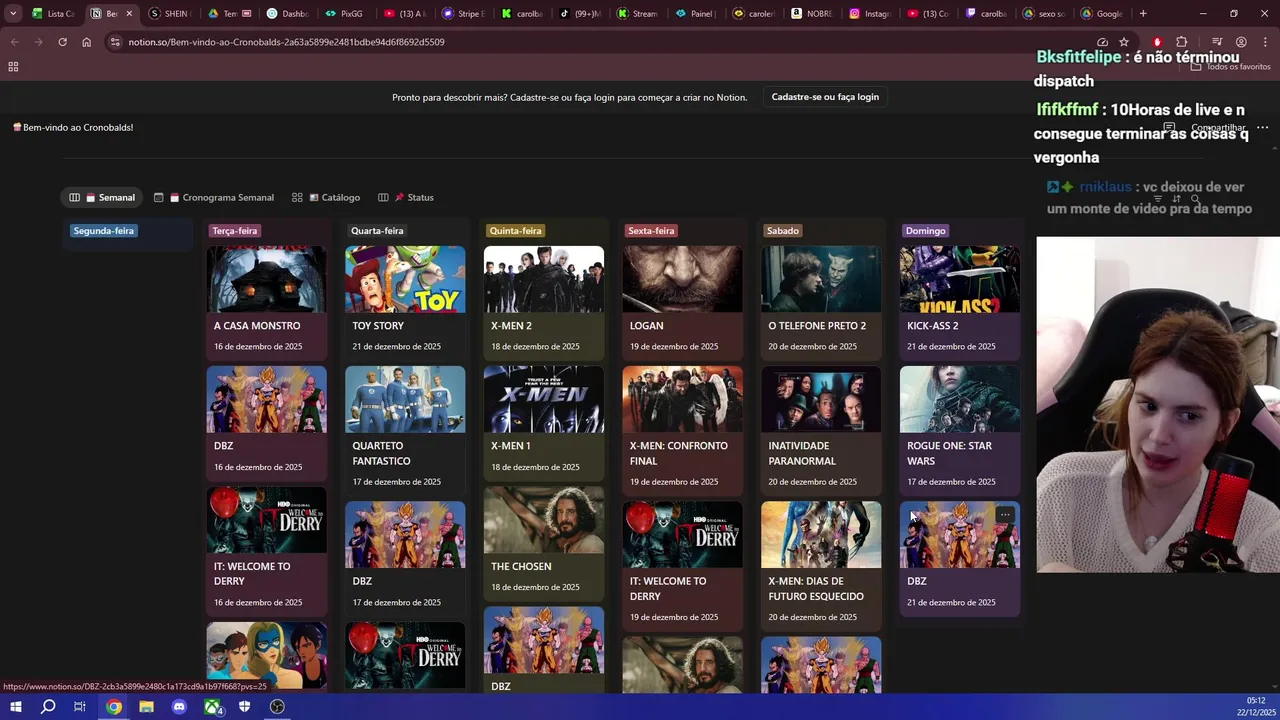Viewport: 1280px width, 720px height.
Task: View site information icon in address bar
Action: (115, 42)
